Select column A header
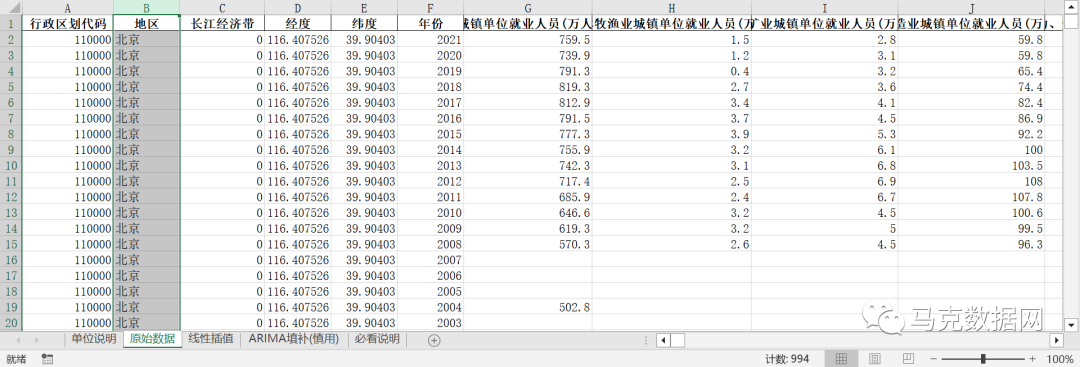 click(x=68, y=8)
